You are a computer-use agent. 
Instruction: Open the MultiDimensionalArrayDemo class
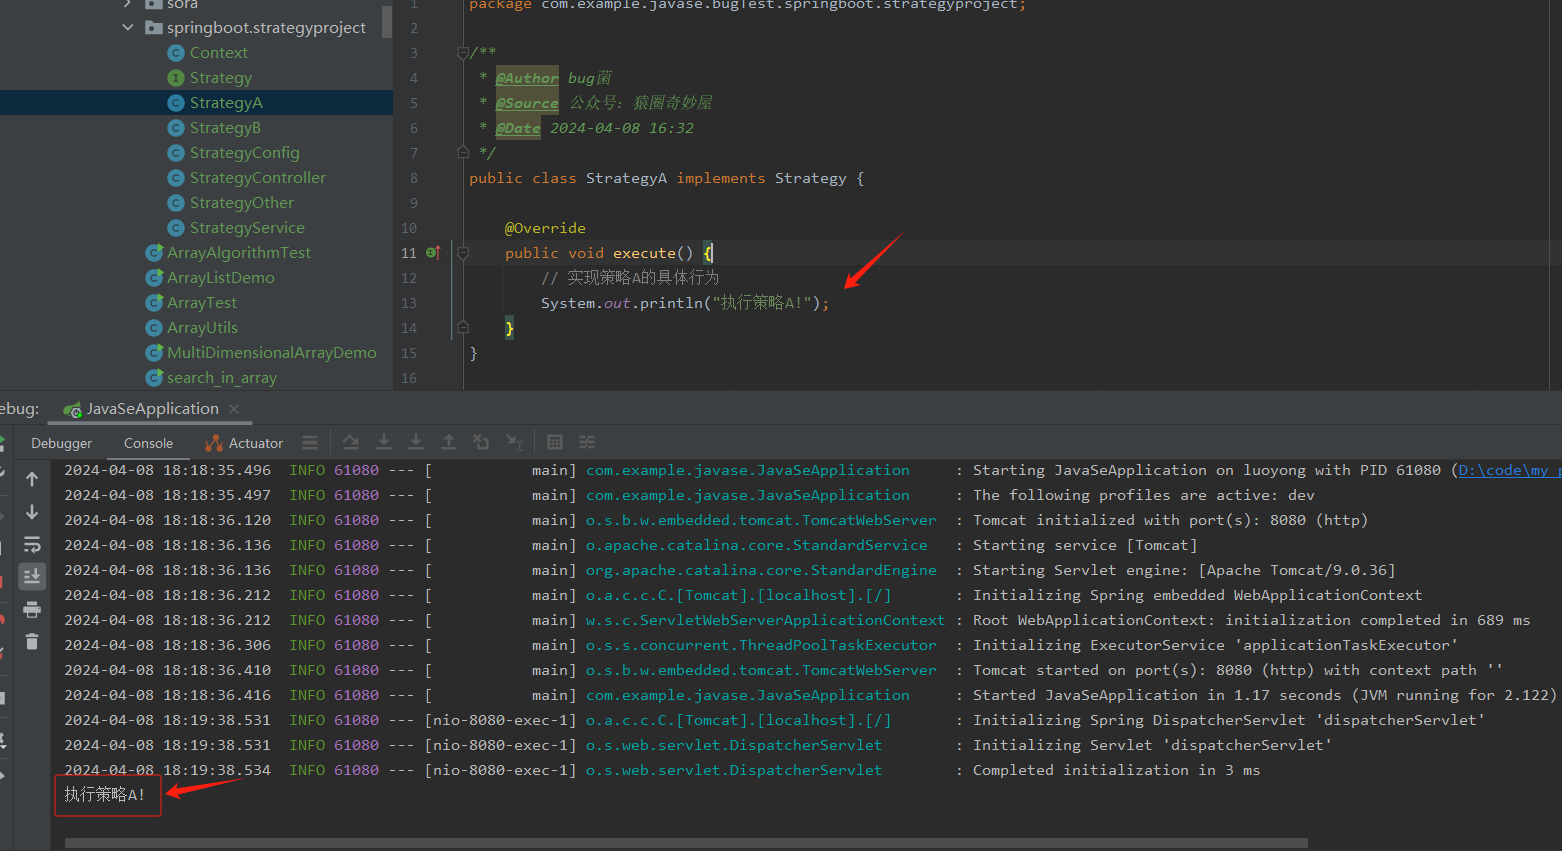point(271,353)
